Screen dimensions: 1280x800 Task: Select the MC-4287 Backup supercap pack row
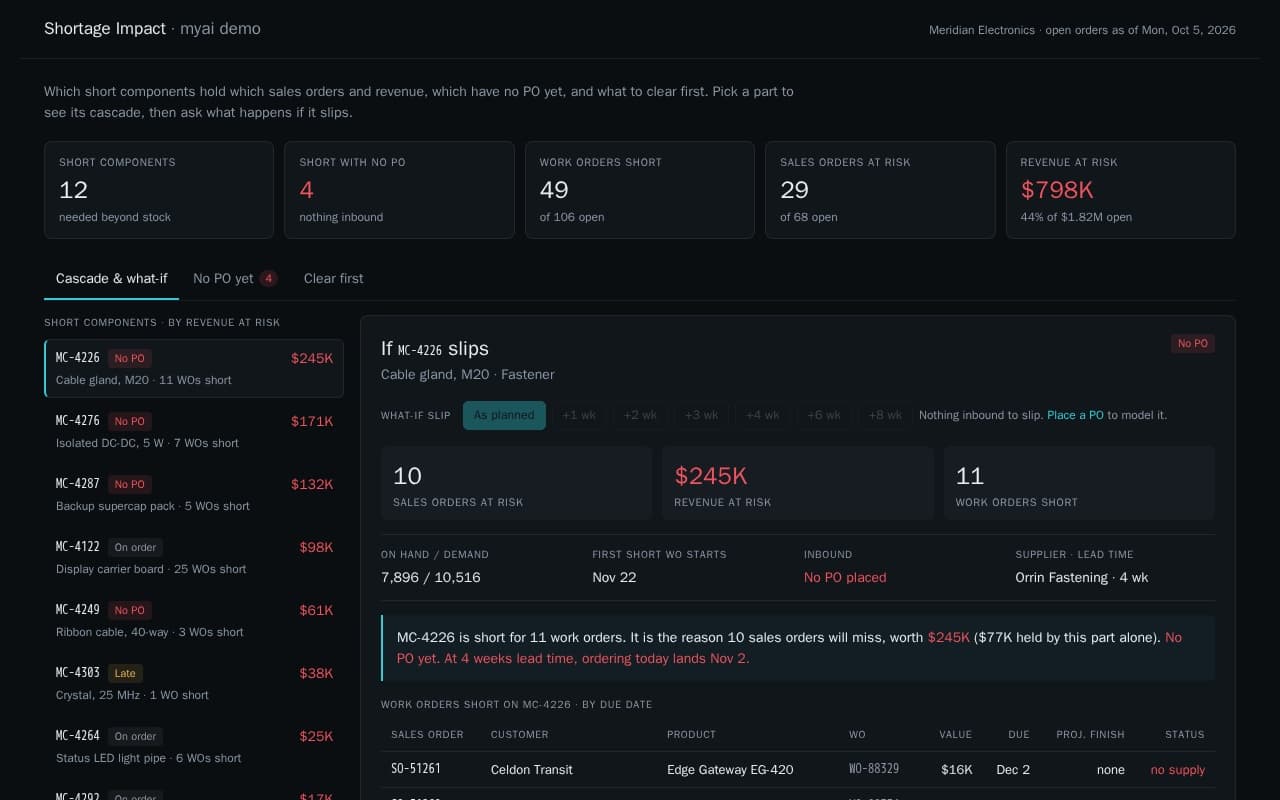[194, 495]
